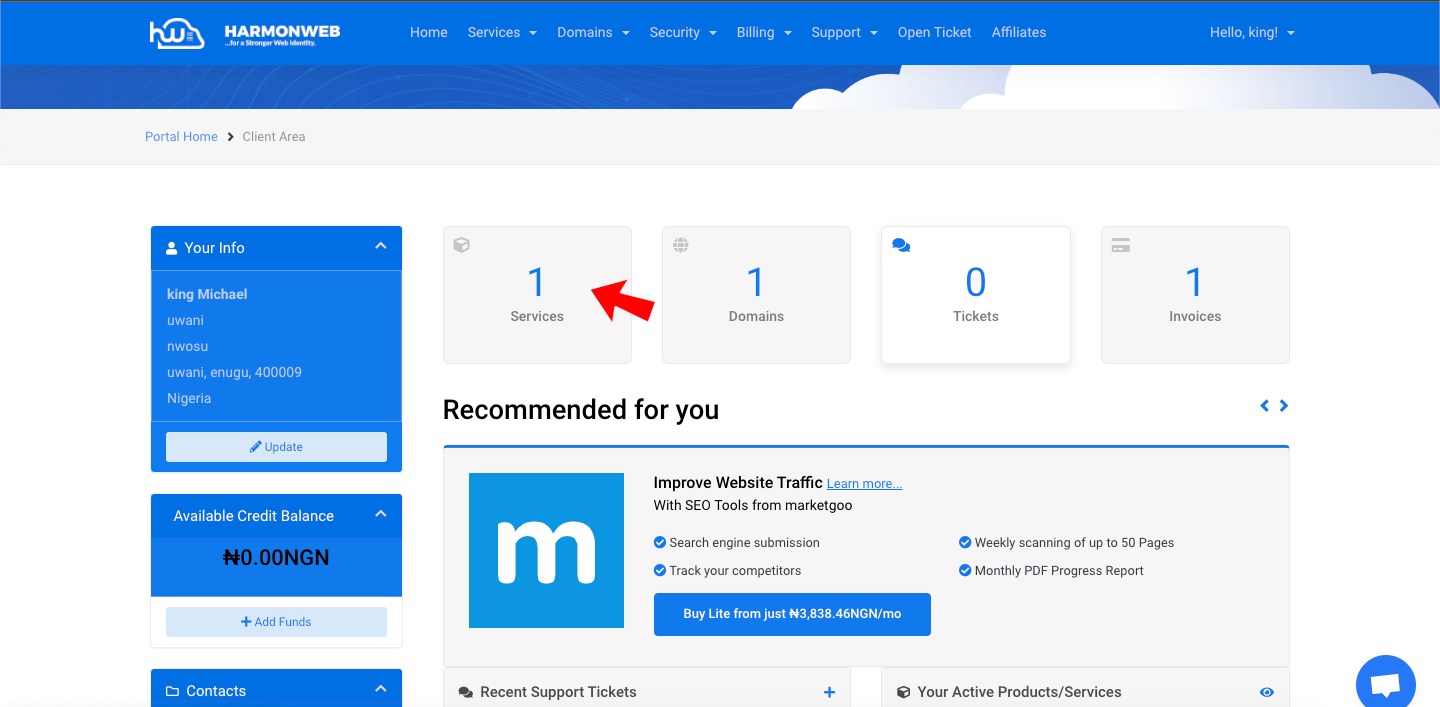Click the Services tile cube icon
Image resolution: width=1440 pixels, height=707 pixels.
(461, 245)
